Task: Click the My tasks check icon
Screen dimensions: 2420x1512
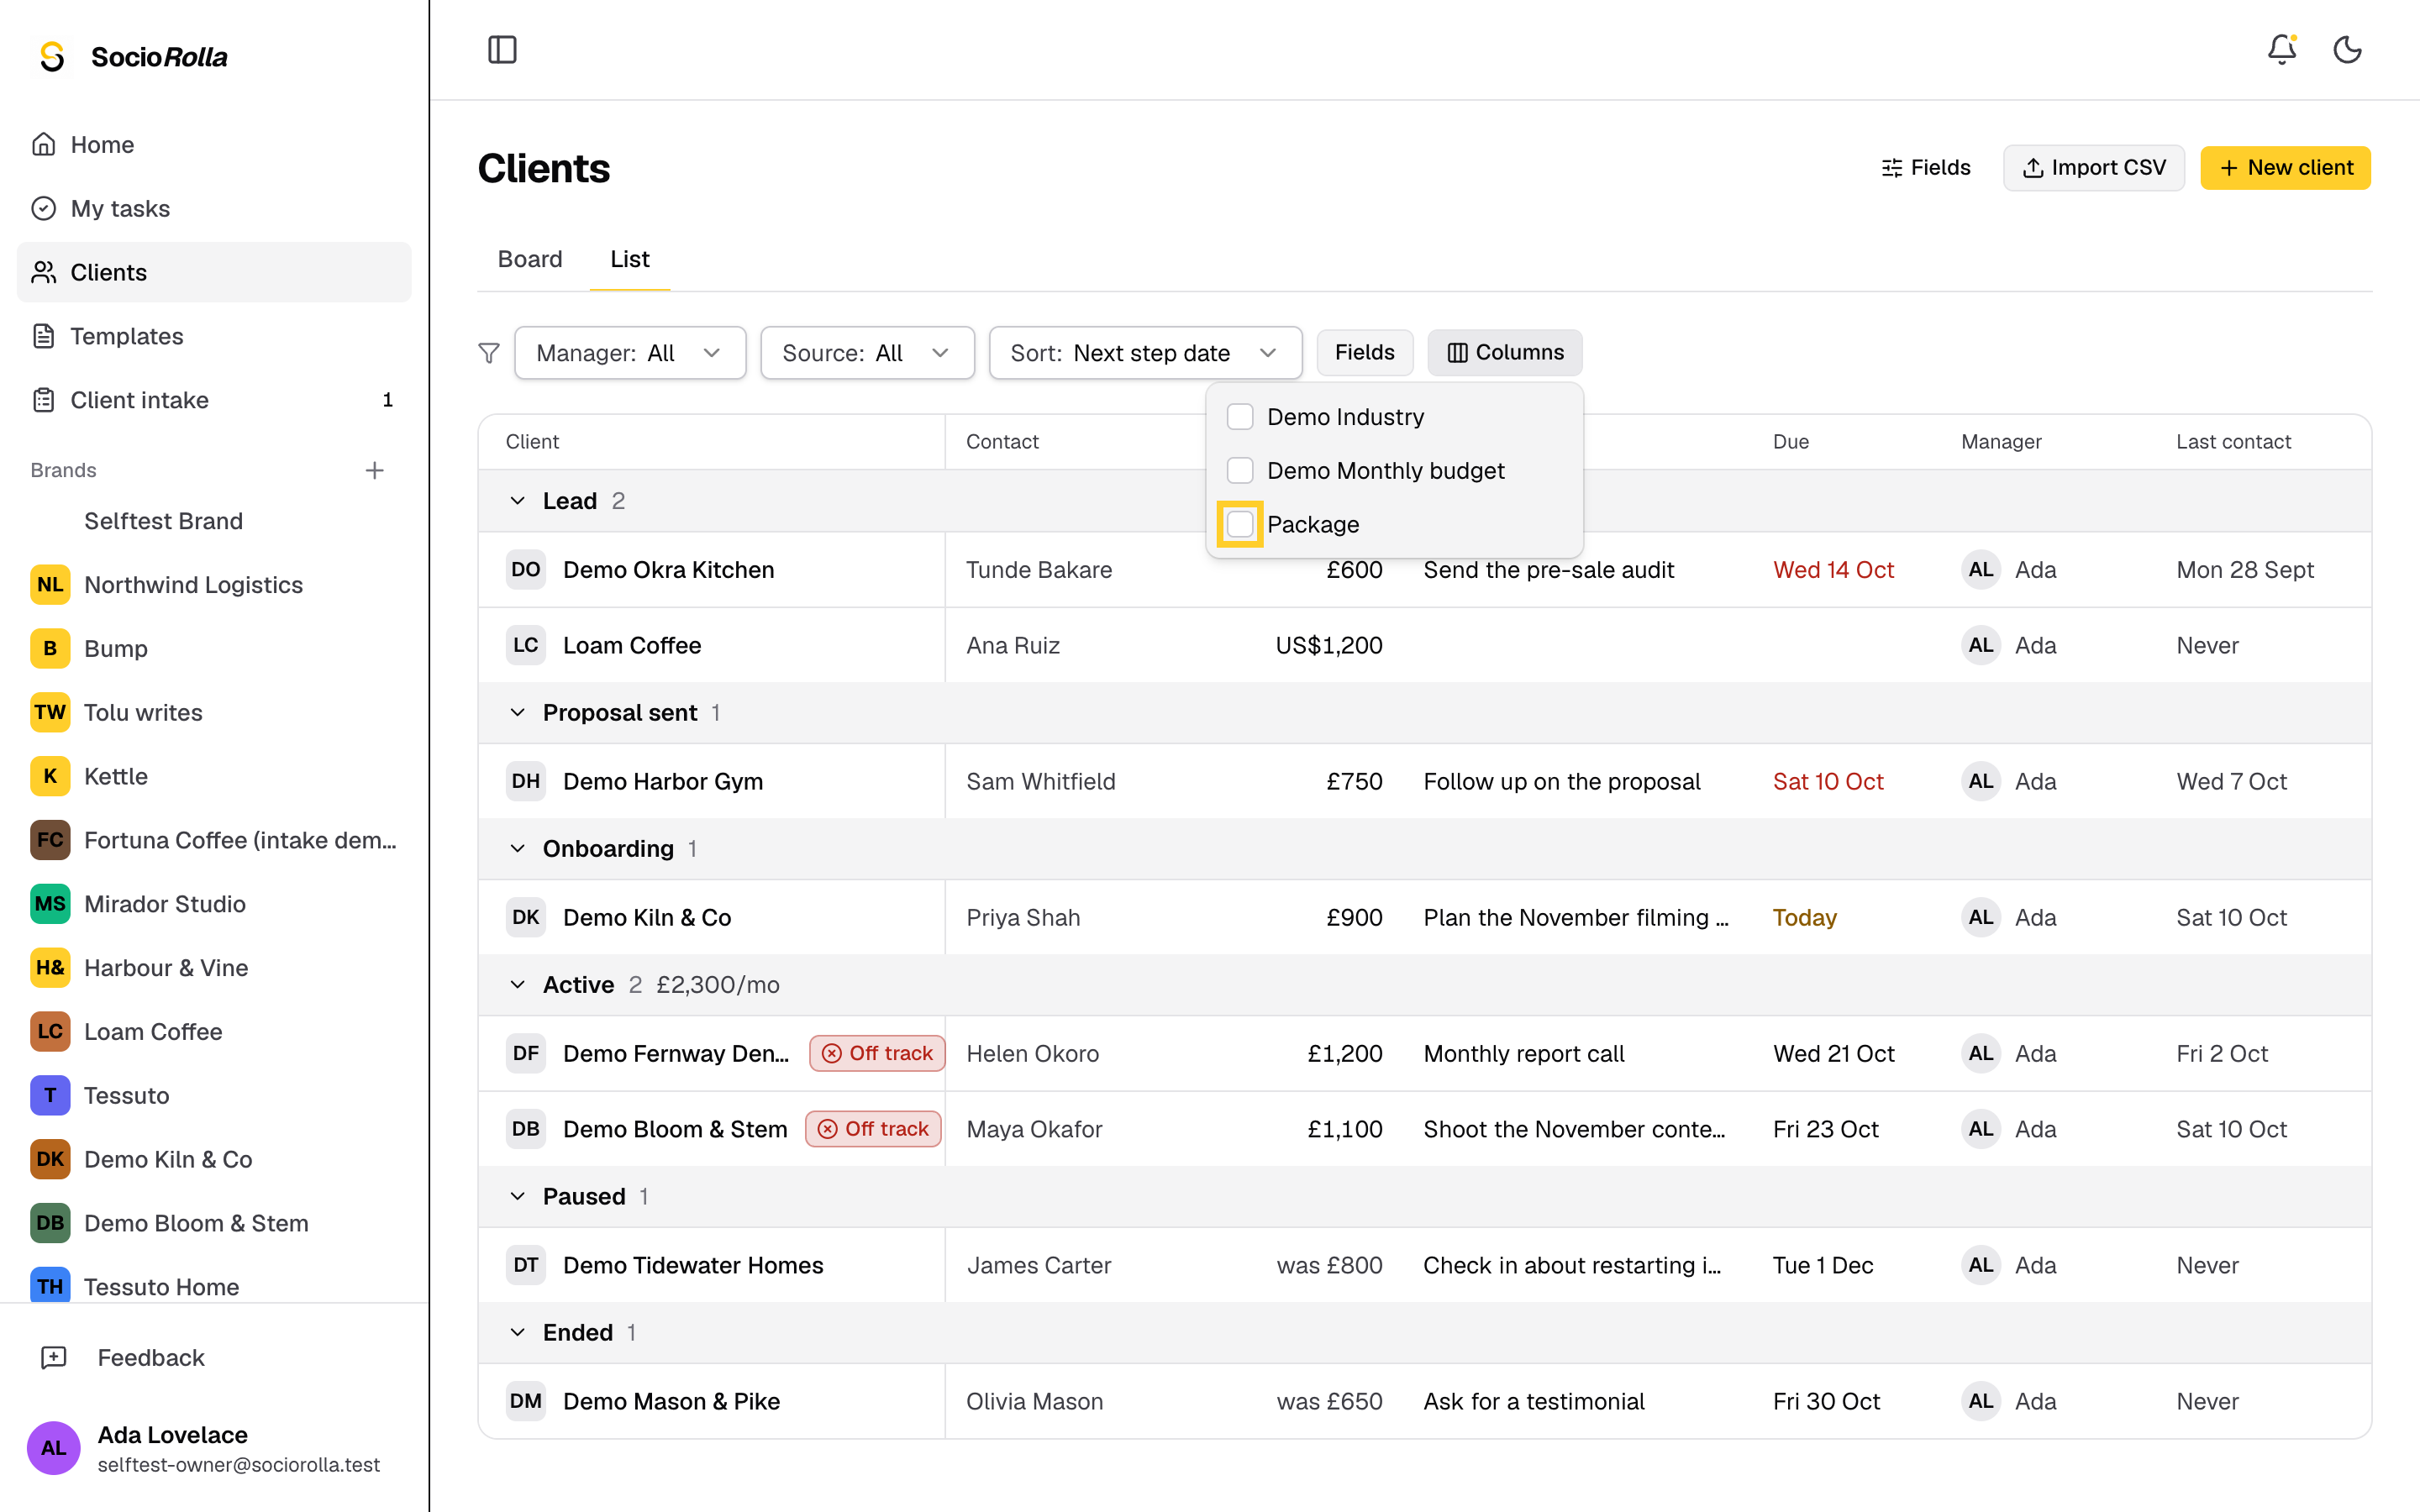Action: click(43, 208)
